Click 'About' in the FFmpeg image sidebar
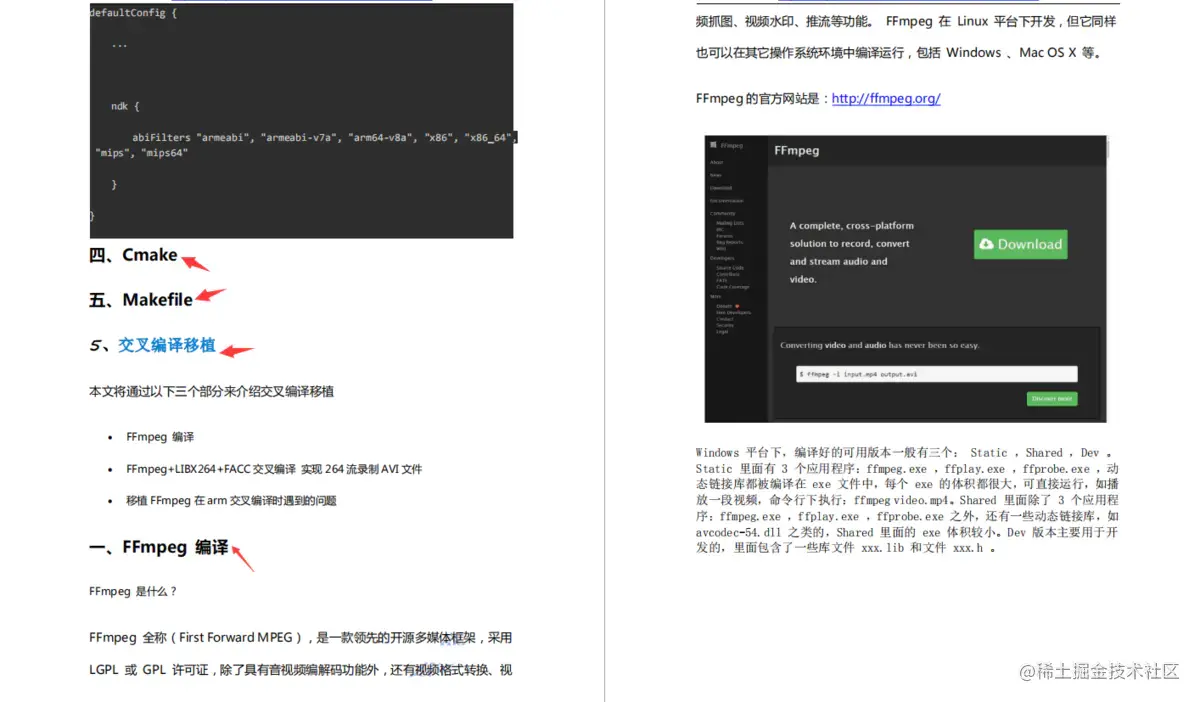 pyautogui.click(x=716, y=162)
